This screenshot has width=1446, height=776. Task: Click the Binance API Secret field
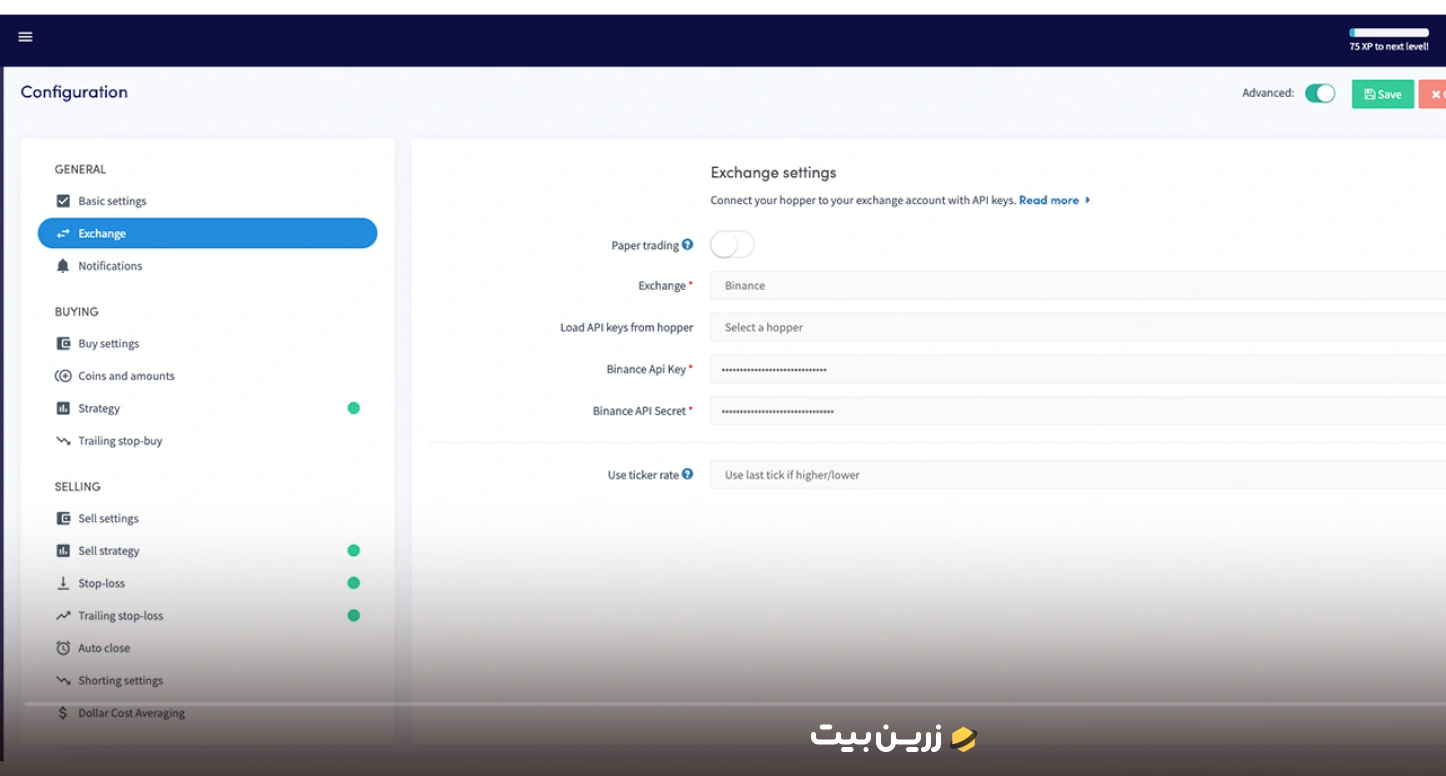1078,411
